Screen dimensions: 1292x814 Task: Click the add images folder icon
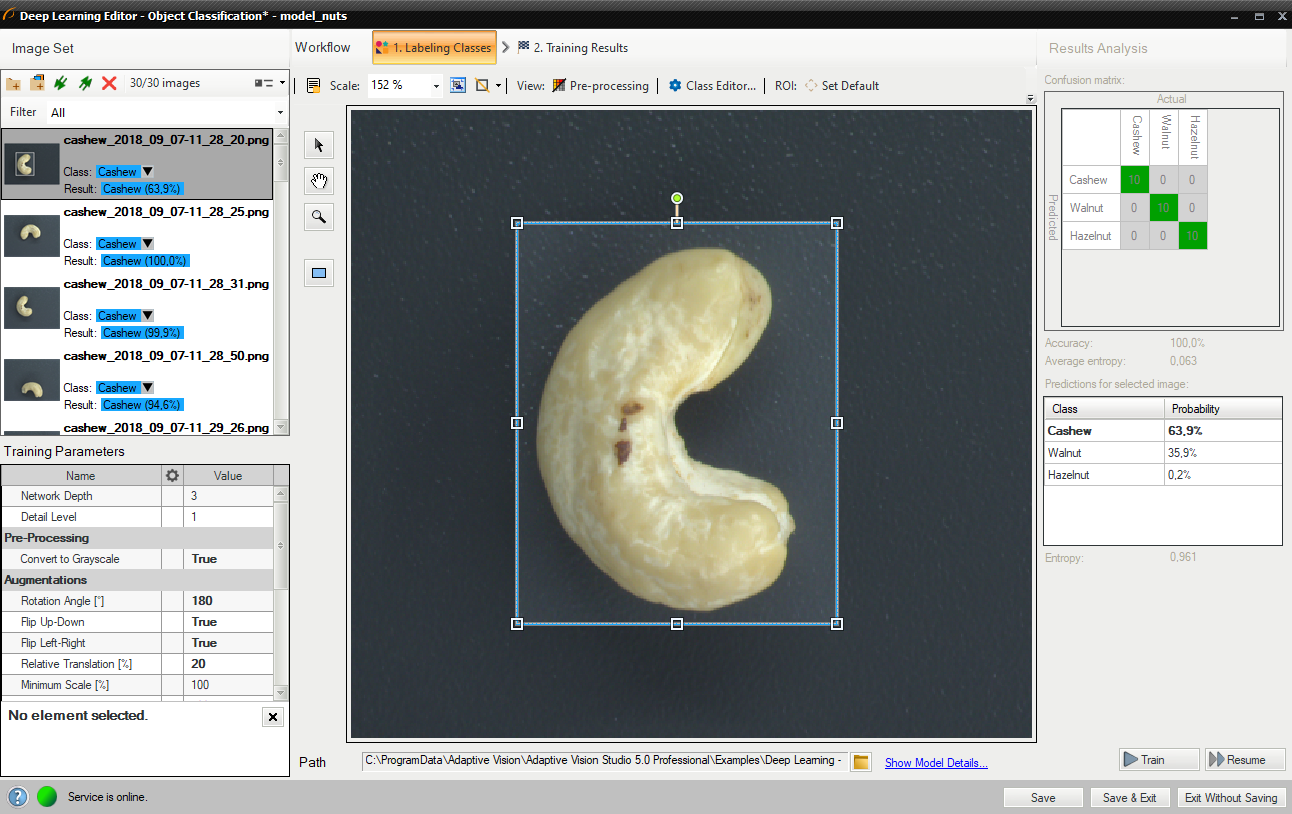[14, 84]
